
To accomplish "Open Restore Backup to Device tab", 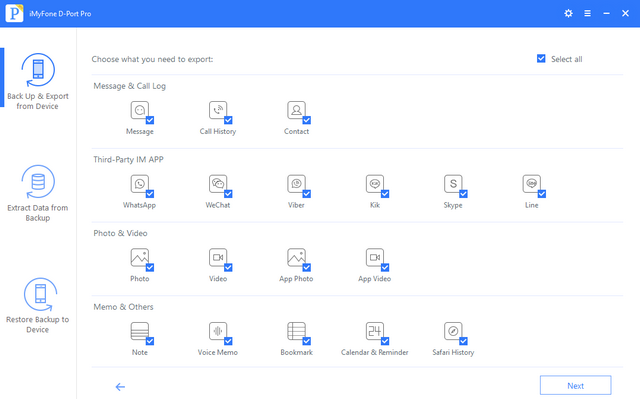I will (38, 305).
